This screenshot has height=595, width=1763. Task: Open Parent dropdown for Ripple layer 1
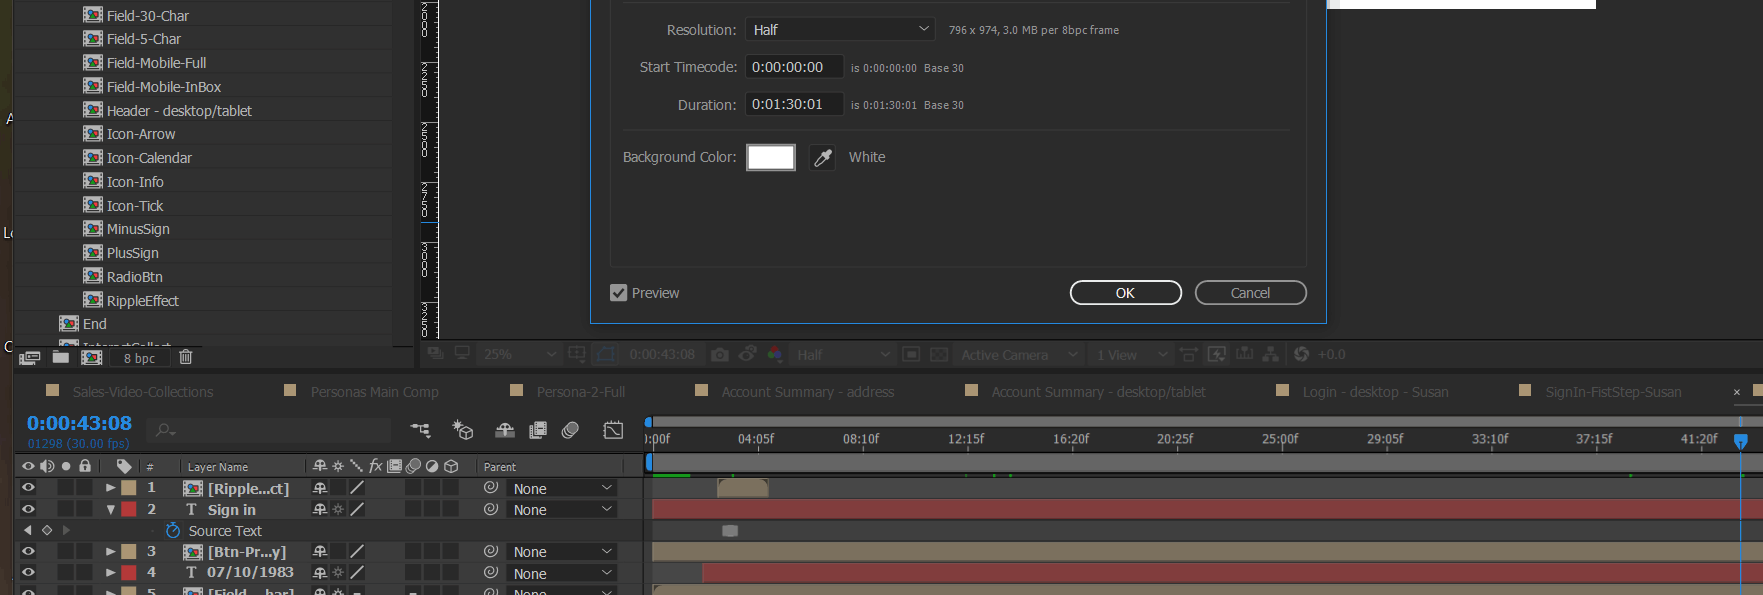click(x=561, y=488)
